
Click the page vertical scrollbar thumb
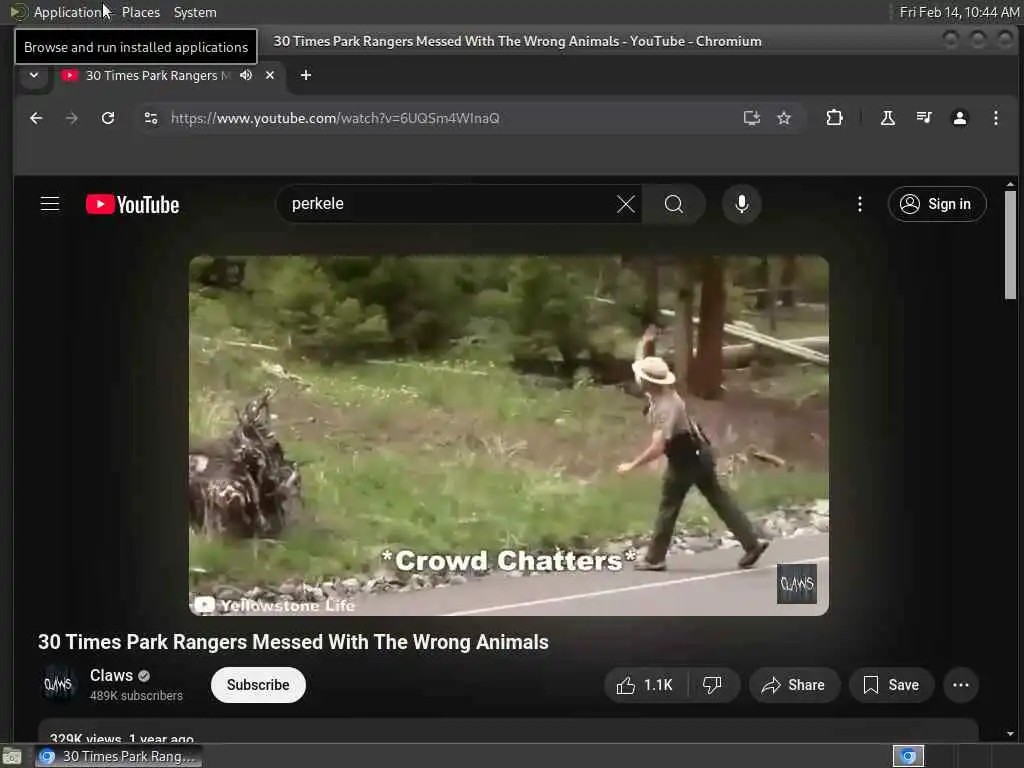pyautogui.click(x=1010, y=245)
